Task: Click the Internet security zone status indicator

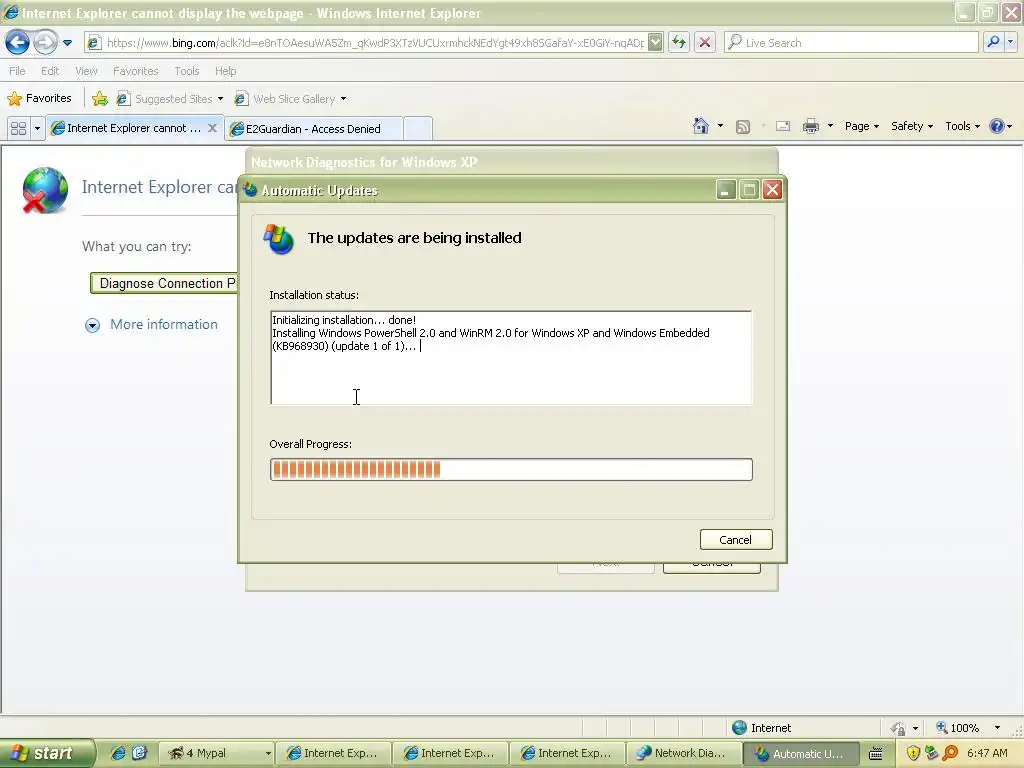Action: (x=761, y=728)
